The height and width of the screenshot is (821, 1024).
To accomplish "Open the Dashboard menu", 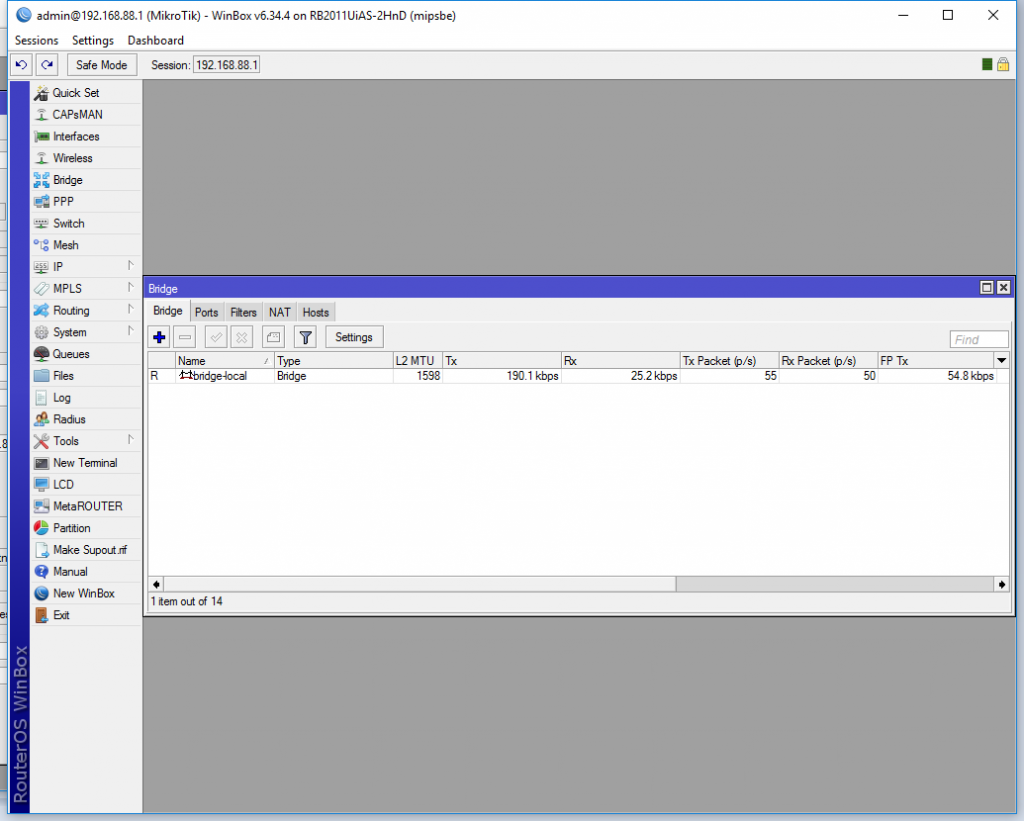I will 155,40.
